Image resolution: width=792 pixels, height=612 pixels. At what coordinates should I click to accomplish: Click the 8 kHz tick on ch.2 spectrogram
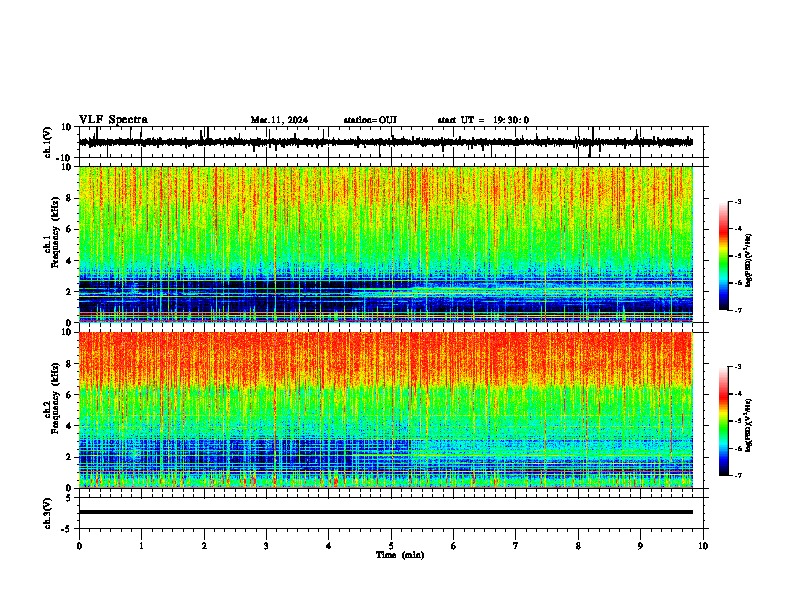[x=69, y=364]
